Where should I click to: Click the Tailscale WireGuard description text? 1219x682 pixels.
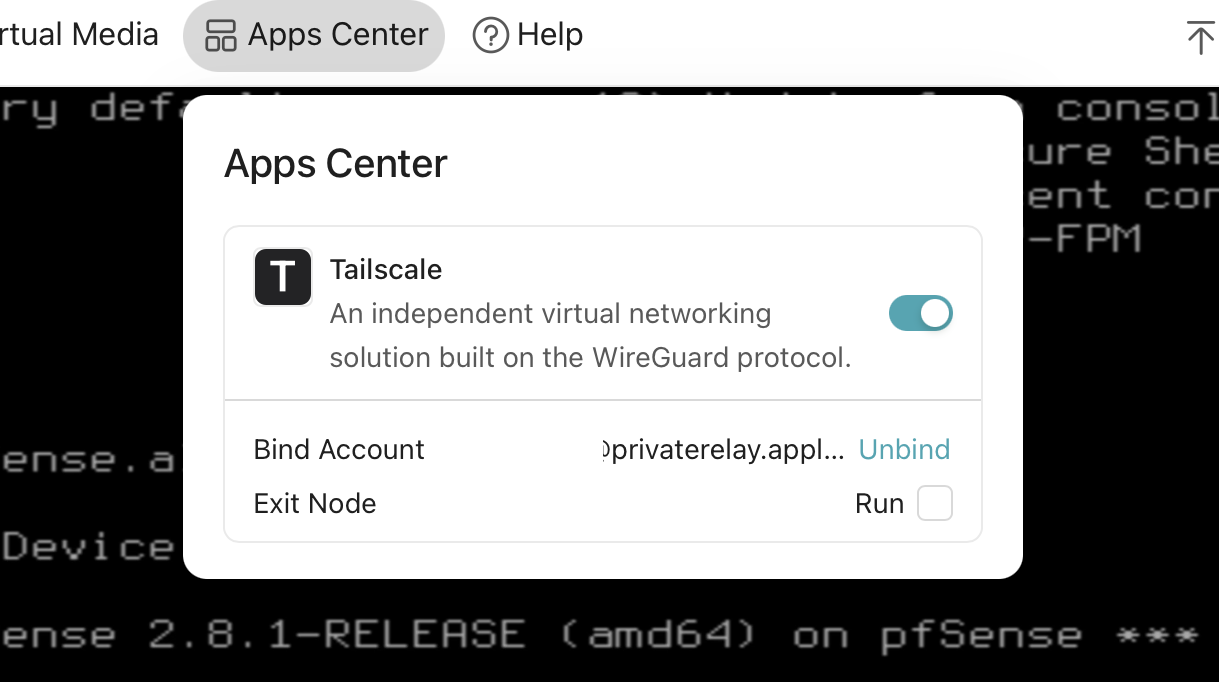[x=590, y=336]
